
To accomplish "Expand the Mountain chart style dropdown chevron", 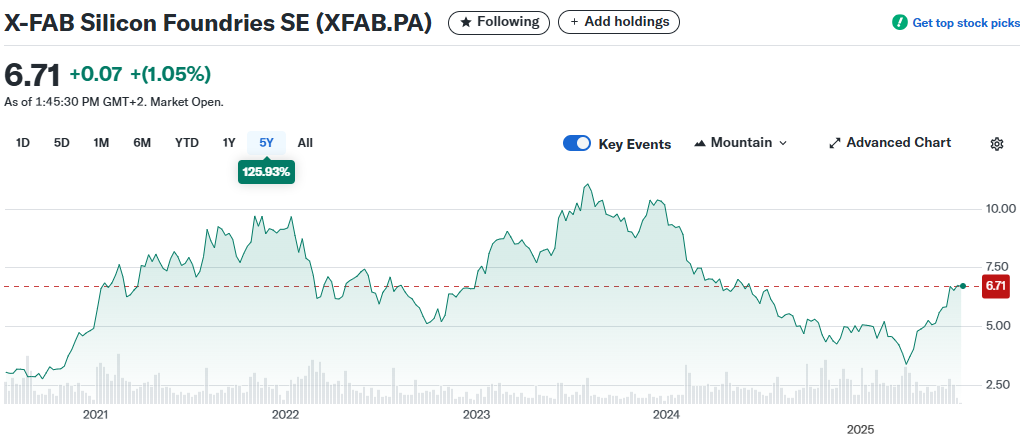I will [783, 143].
